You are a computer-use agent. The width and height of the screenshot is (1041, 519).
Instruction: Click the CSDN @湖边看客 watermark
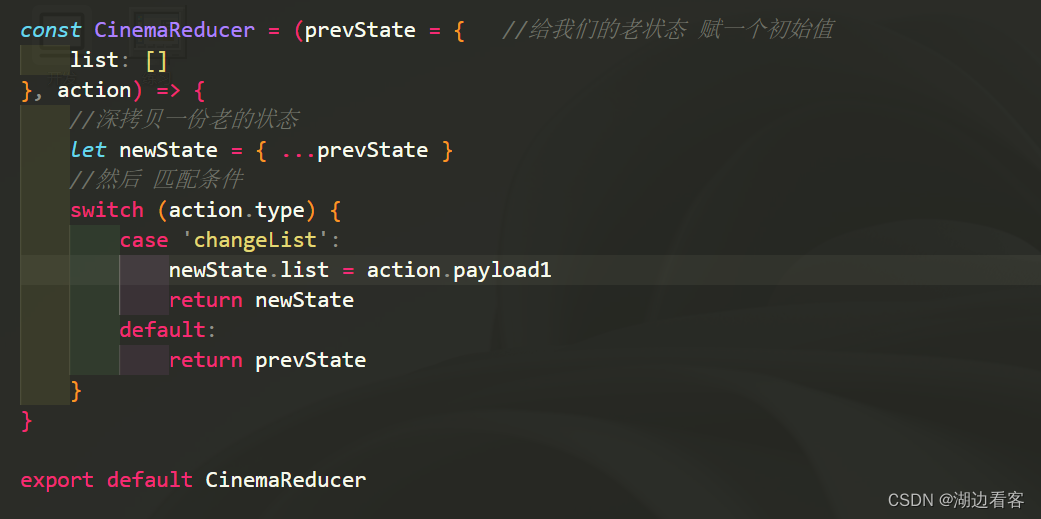(955, 499)
